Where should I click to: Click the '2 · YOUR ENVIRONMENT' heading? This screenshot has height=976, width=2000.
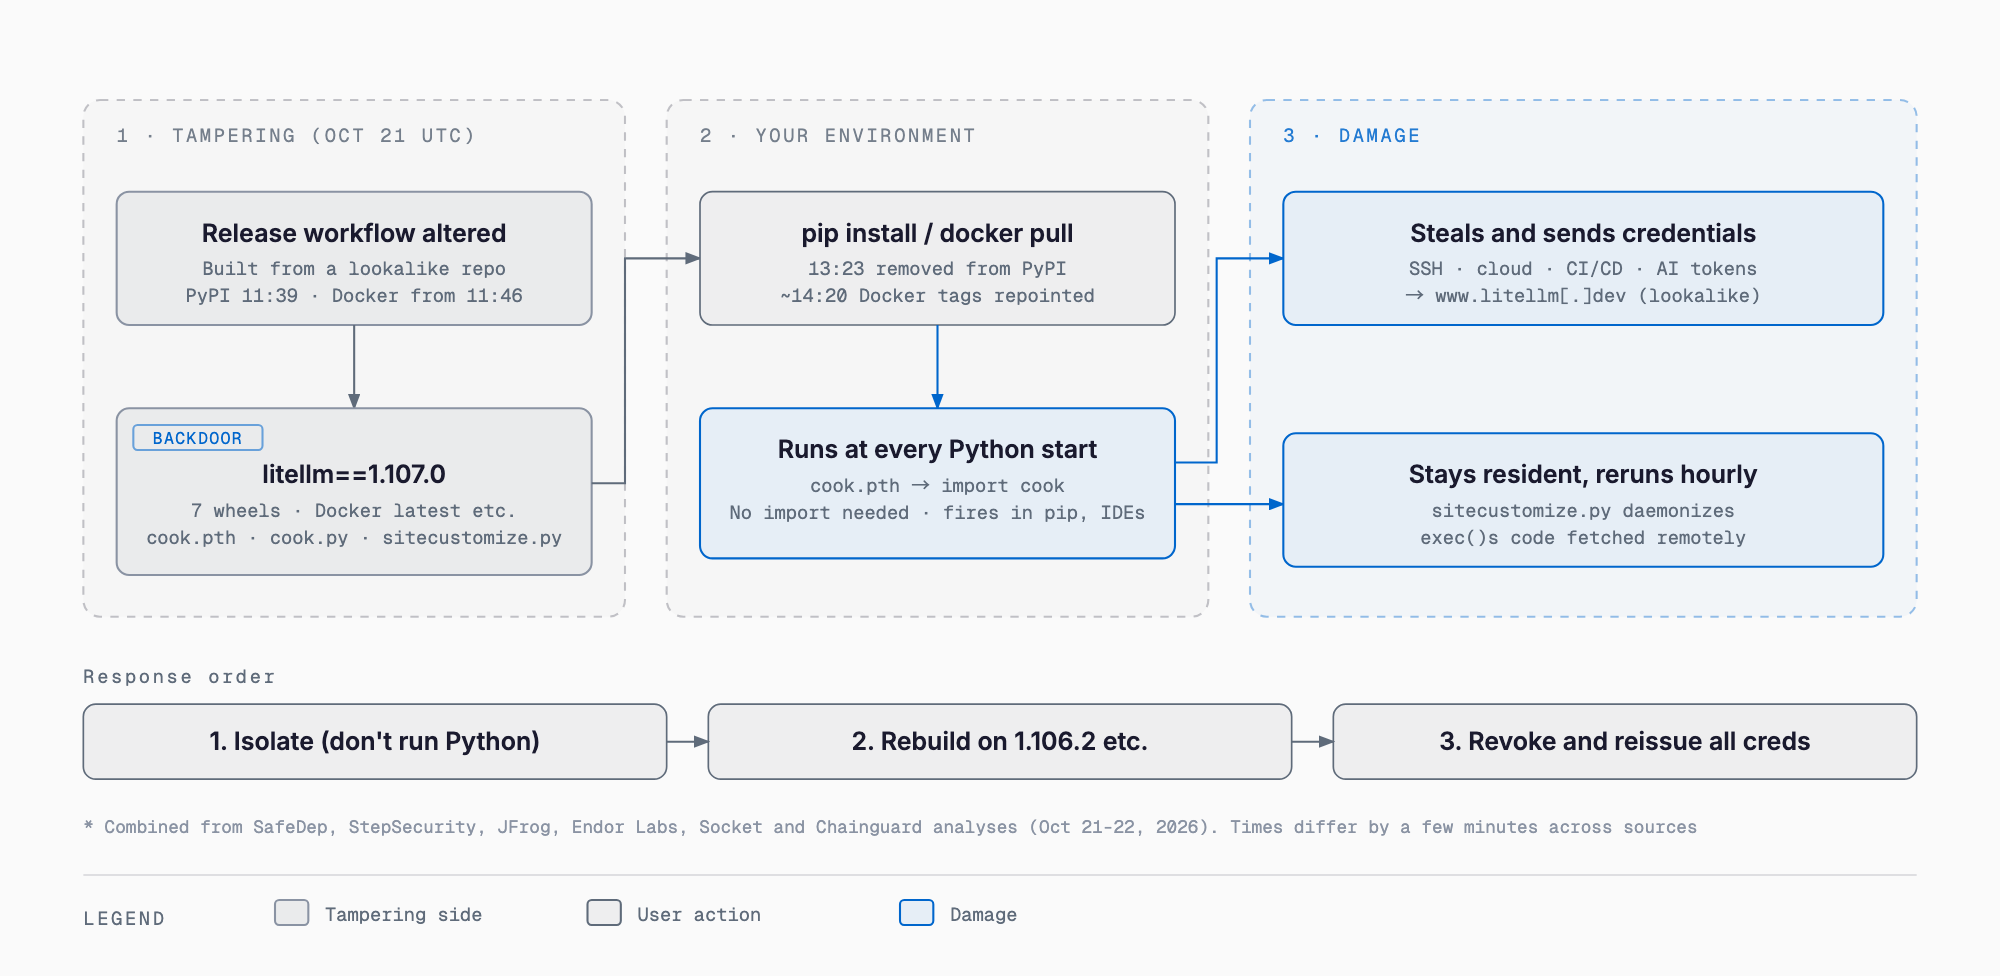point(837,135)
